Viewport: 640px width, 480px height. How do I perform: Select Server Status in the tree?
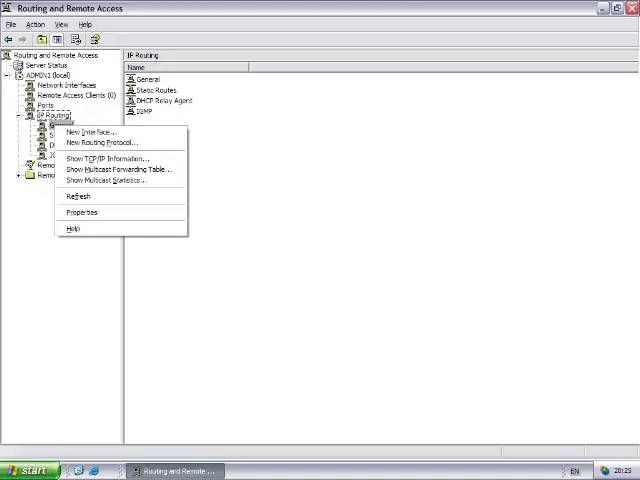[46, 65]
